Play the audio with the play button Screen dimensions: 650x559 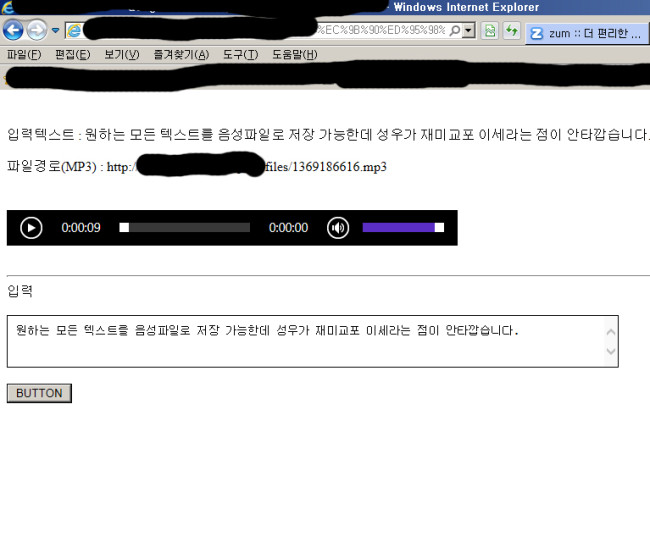tap(31, 228)
